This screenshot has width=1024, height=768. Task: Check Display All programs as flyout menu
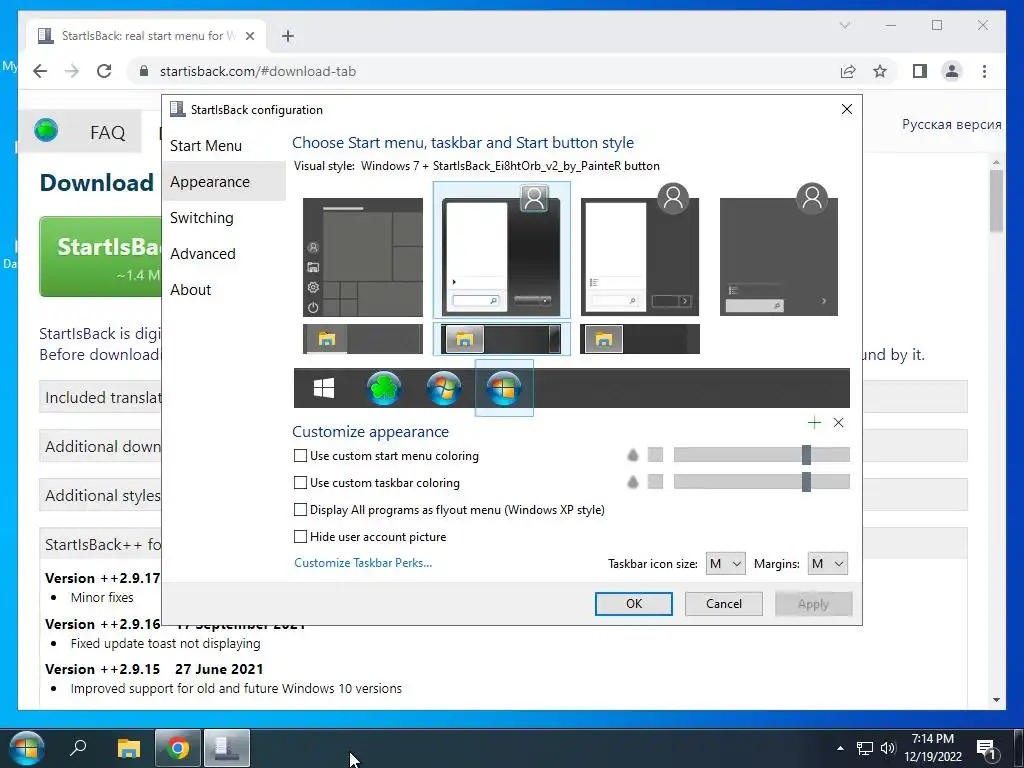point(300,509)
